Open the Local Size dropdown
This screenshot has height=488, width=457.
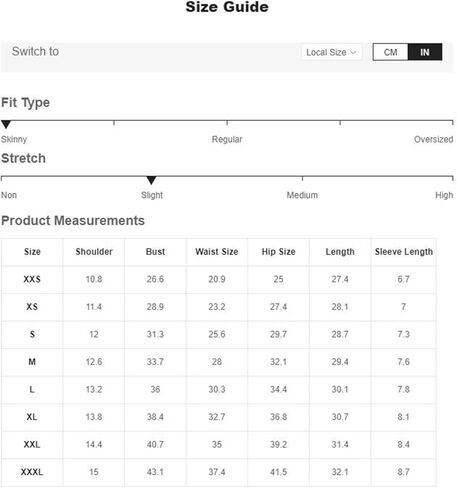click(332, 52)
